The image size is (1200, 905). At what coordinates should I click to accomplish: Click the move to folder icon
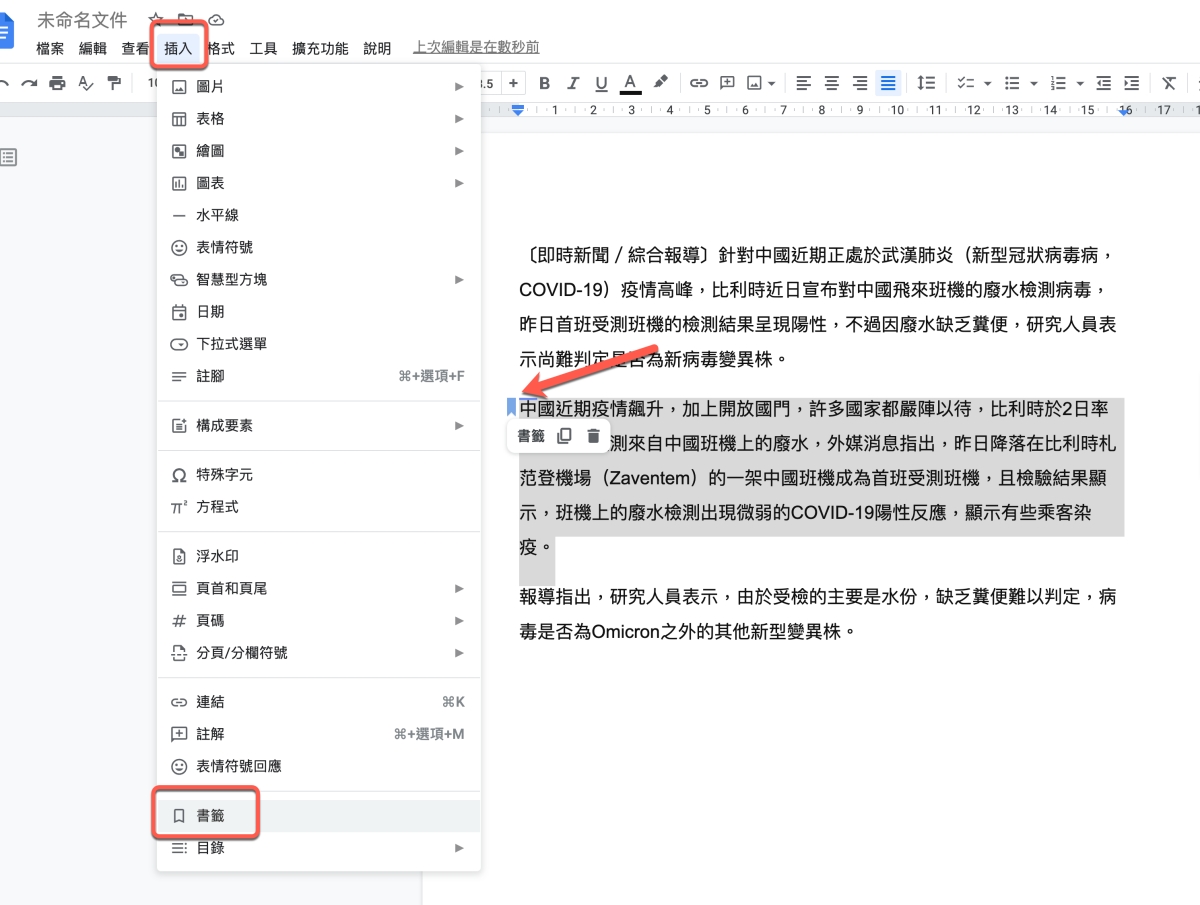click(186, 20)
